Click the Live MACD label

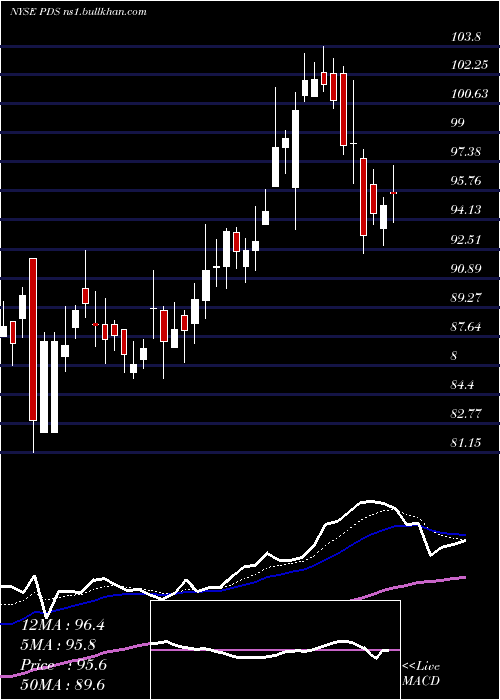421,673
